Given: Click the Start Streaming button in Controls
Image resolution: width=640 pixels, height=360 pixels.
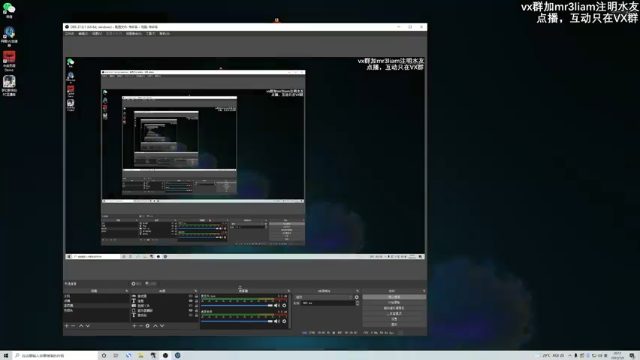Looking at the screenshot, I should 394,297.
